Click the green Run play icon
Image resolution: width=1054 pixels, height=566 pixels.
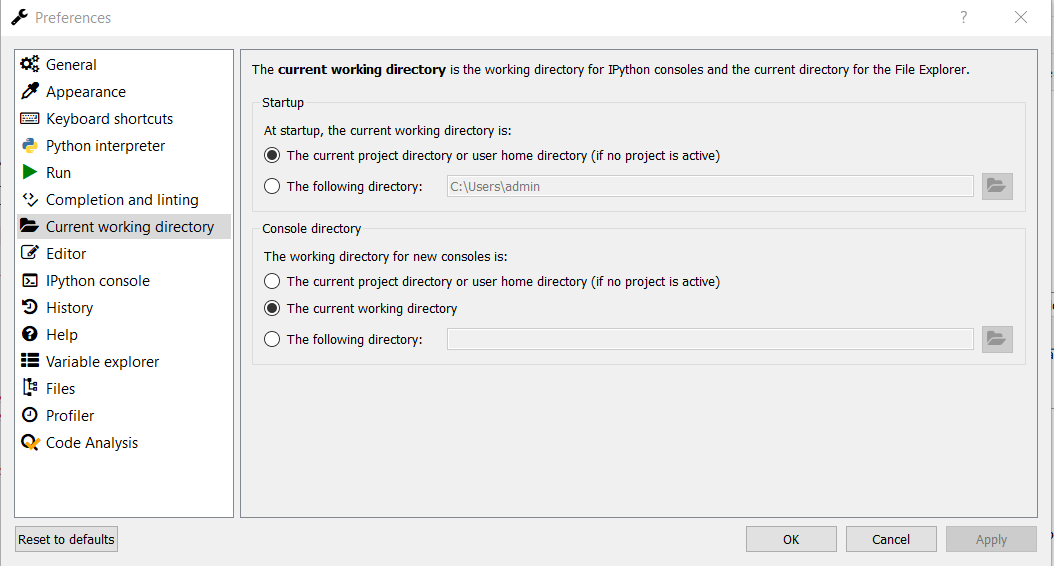tap(30, 173)
